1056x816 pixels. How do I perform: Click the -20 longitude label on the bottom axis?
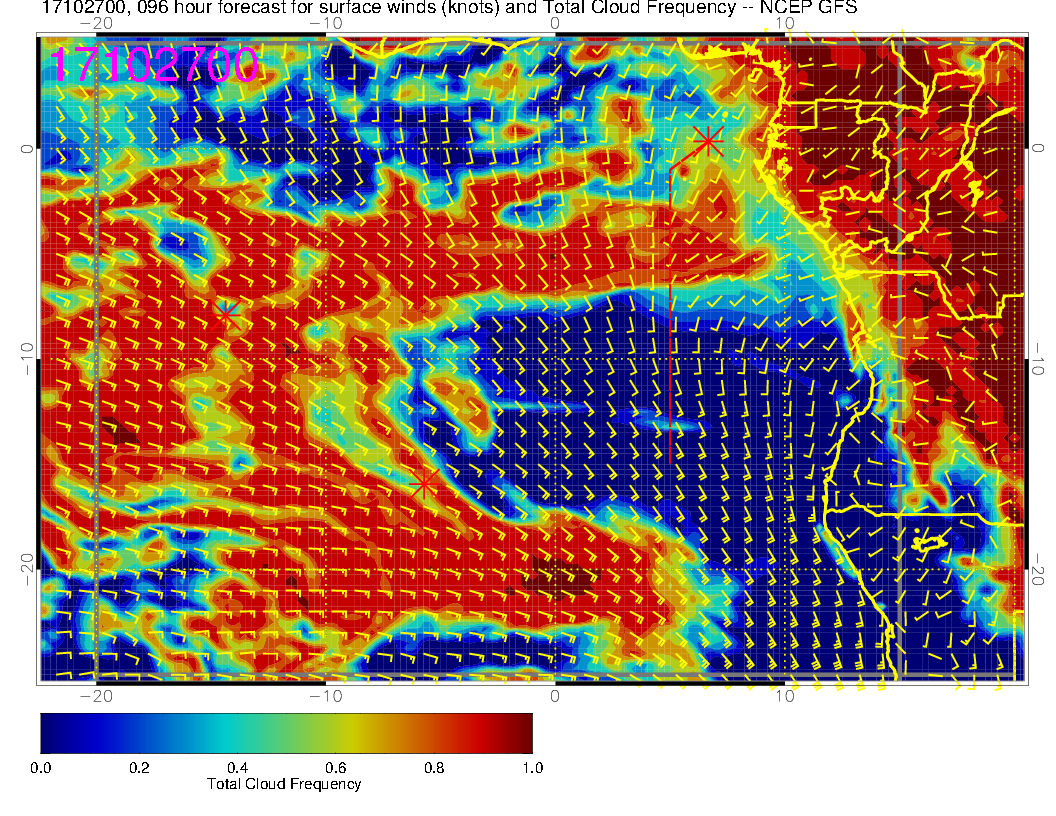[x=96, y=695]
